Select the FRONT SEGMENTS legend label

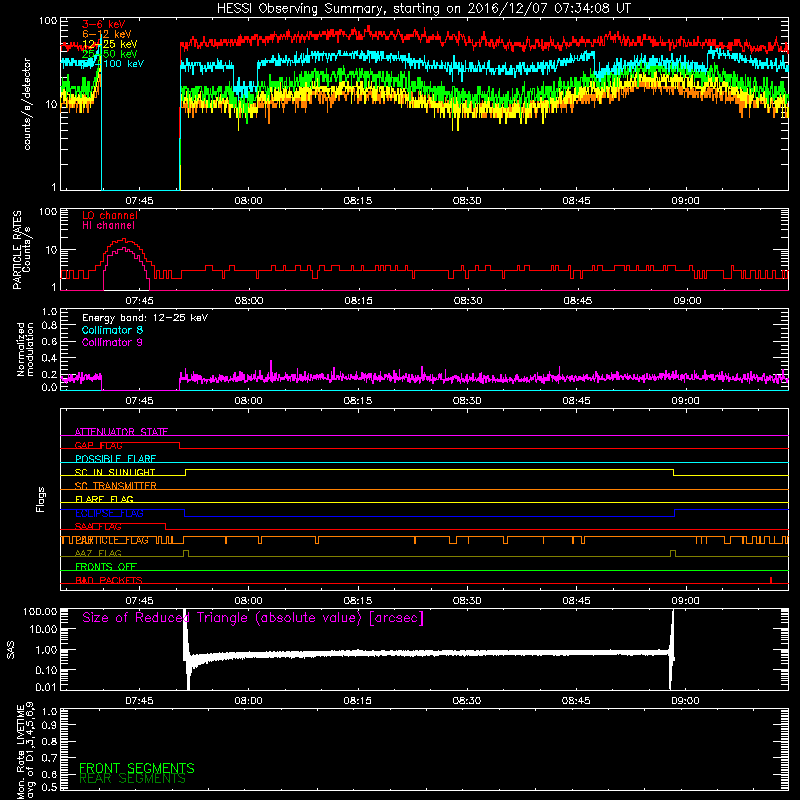(x=137, y=768)
